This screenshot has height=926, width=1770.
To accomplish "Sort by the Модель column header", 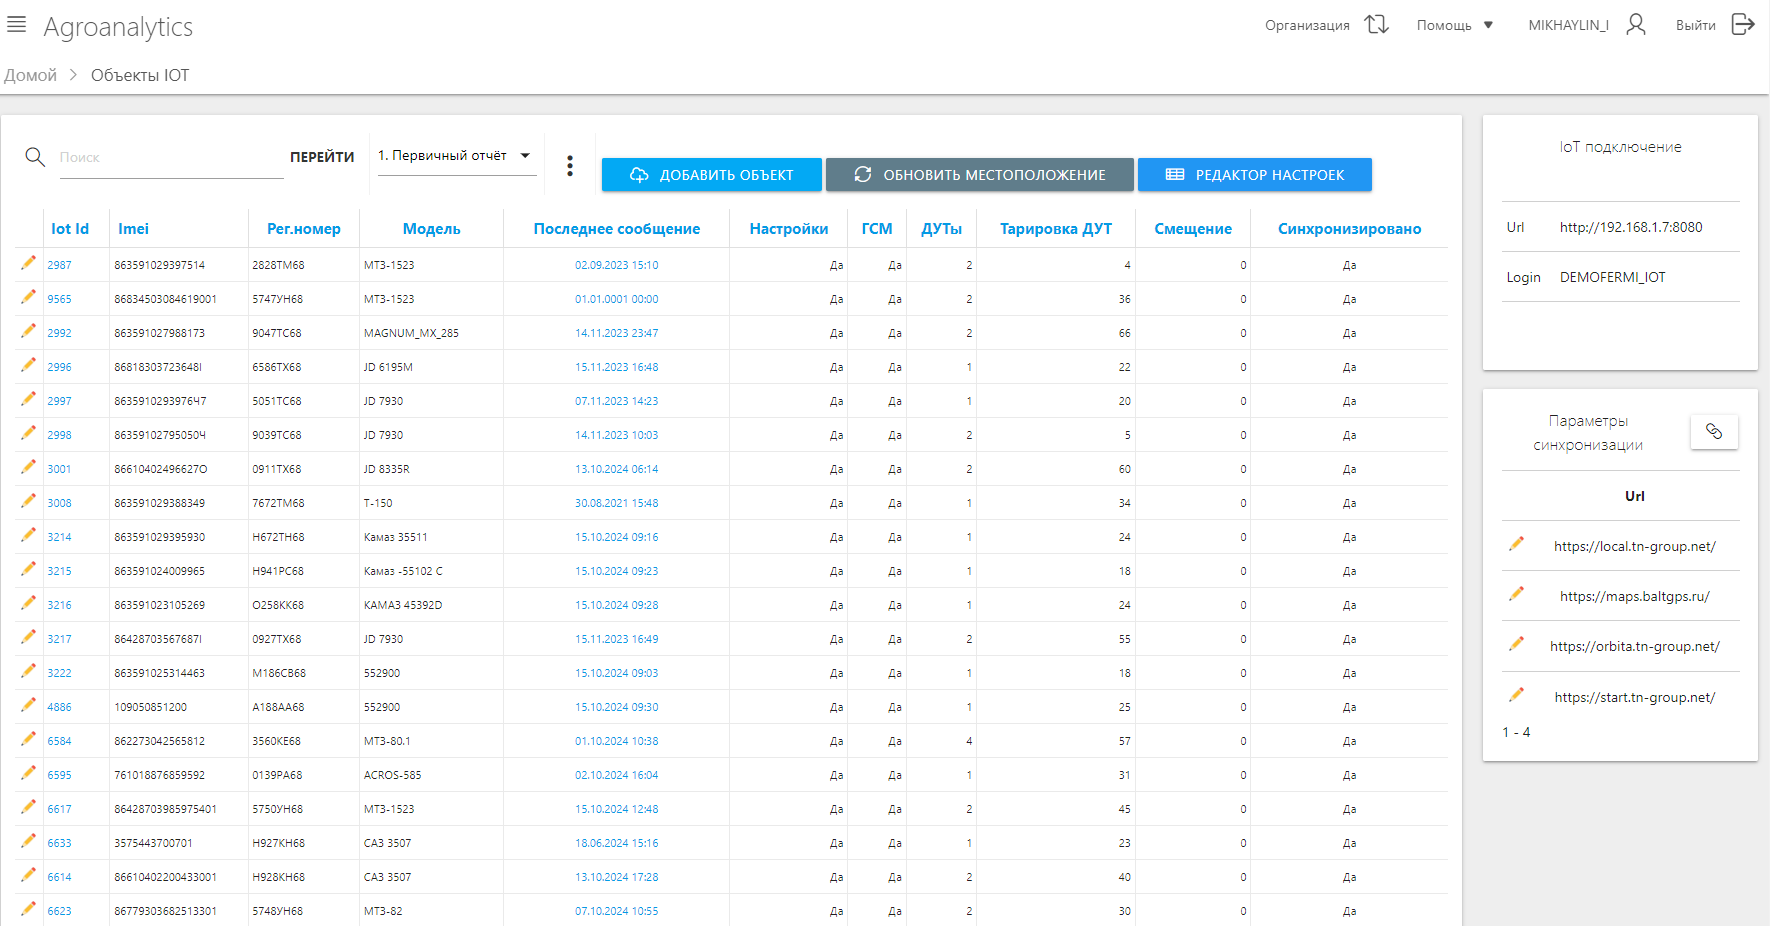I will [431, 229].
